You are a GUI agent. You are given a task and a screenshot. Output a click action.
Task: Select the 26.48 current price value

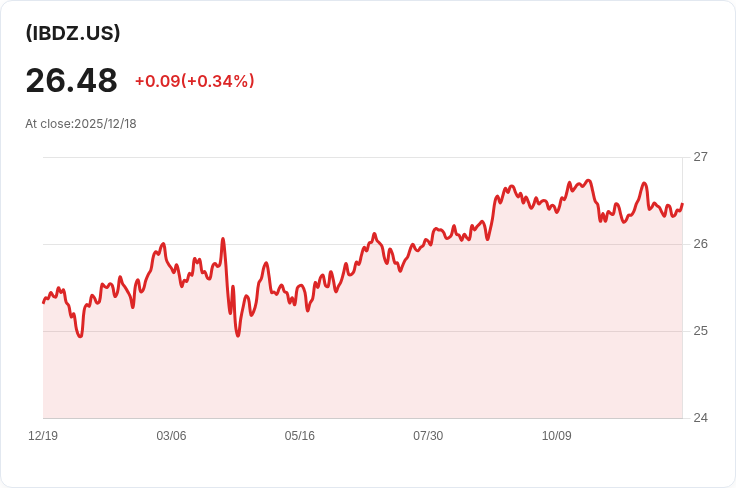[x=71, y=80]
